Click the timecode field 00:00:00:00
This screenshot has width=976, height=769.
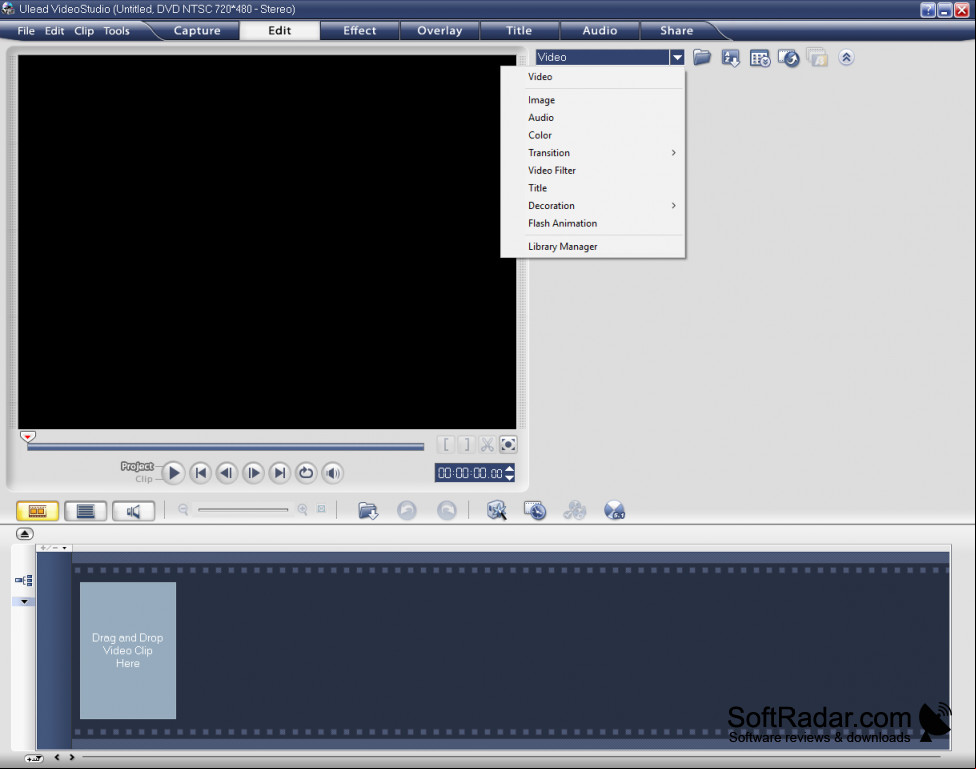(474, 473)
